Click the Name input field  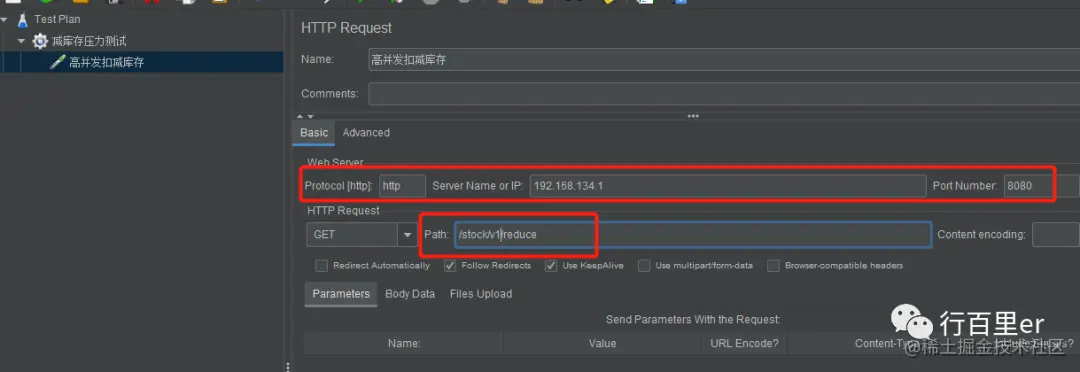tap(724, 60)
